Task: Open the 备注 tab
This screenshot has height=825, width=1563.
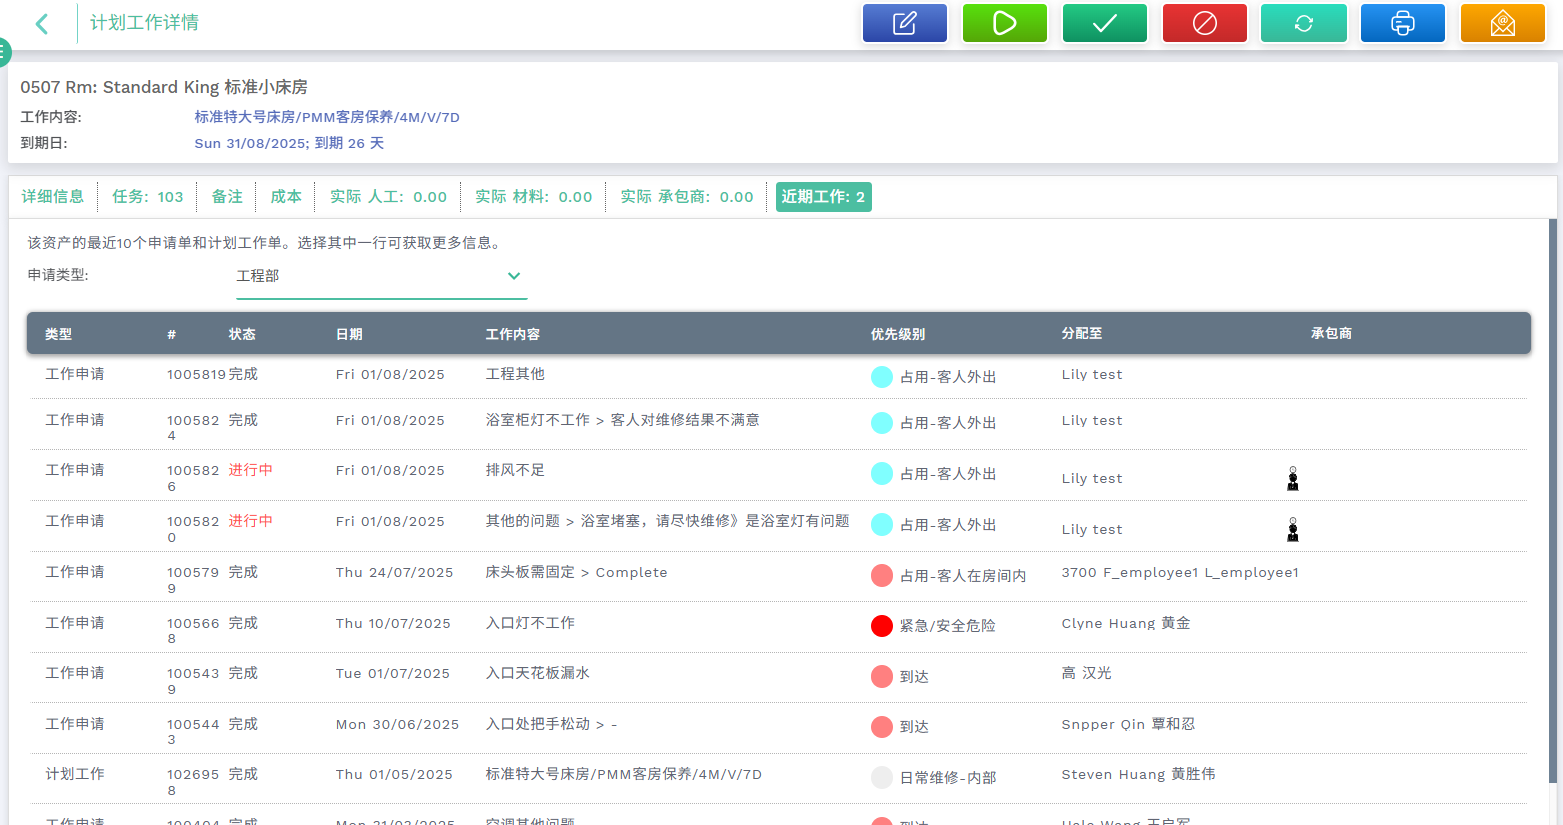Action: pyautogui.click(x=227, y=197)
